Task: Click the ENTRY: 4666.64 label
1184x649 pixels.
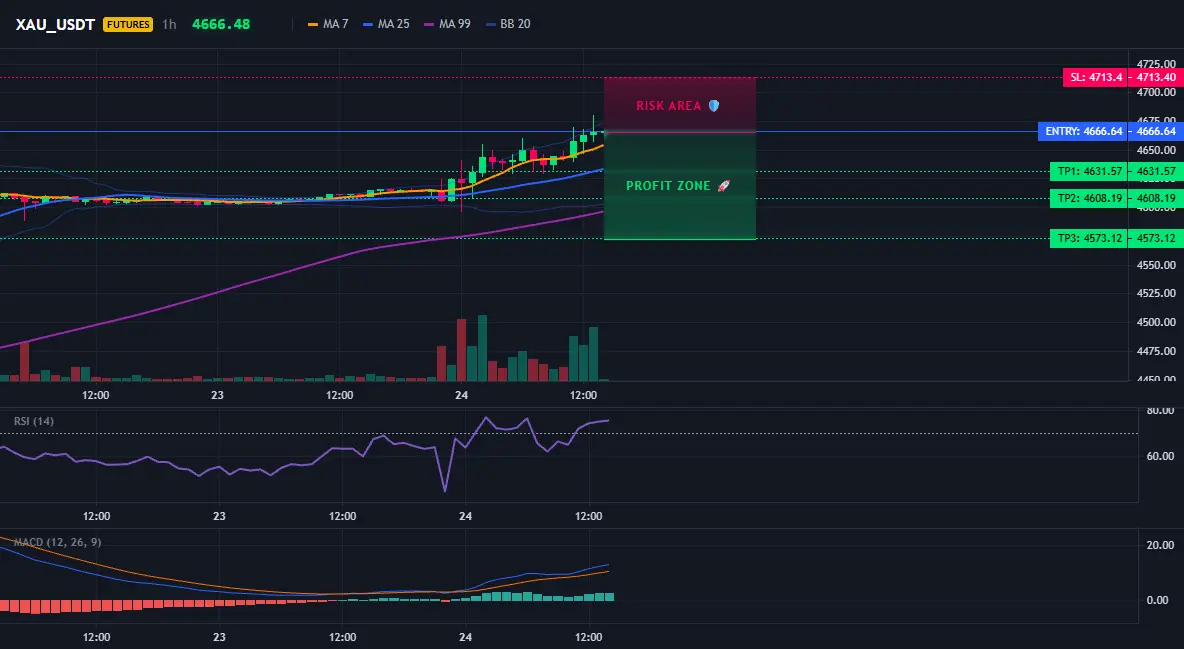Action: pyautogui.click(x=1083, y=131)
